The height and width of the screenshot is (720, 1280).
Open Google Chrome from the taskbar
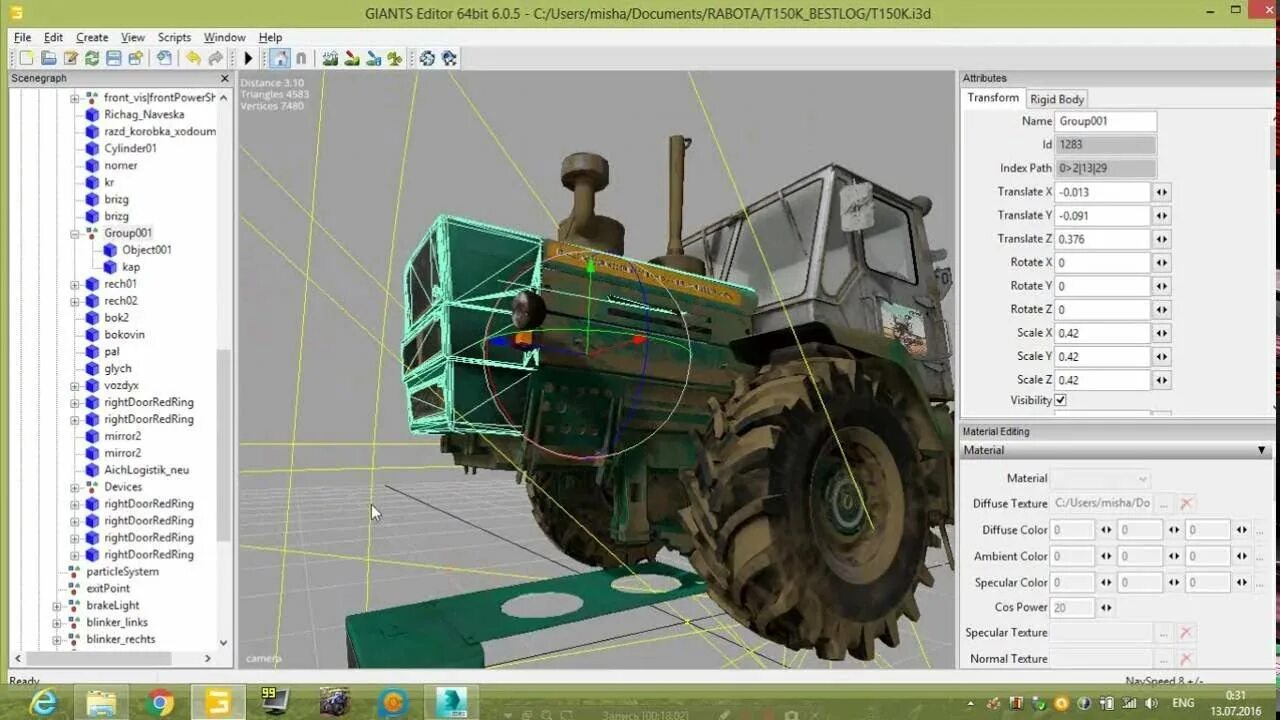point(160,703)
